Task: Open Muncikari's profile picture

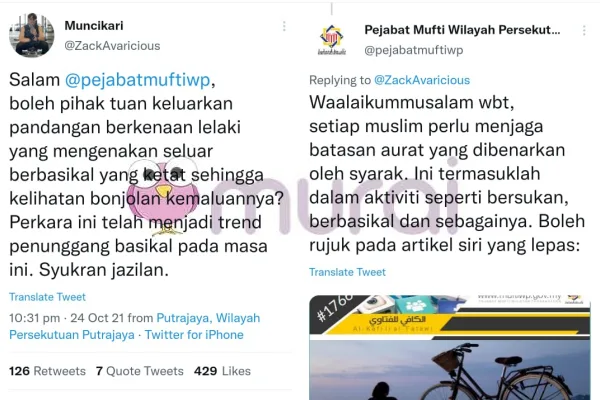Action: pyautogui.click(x=31, y=35)
